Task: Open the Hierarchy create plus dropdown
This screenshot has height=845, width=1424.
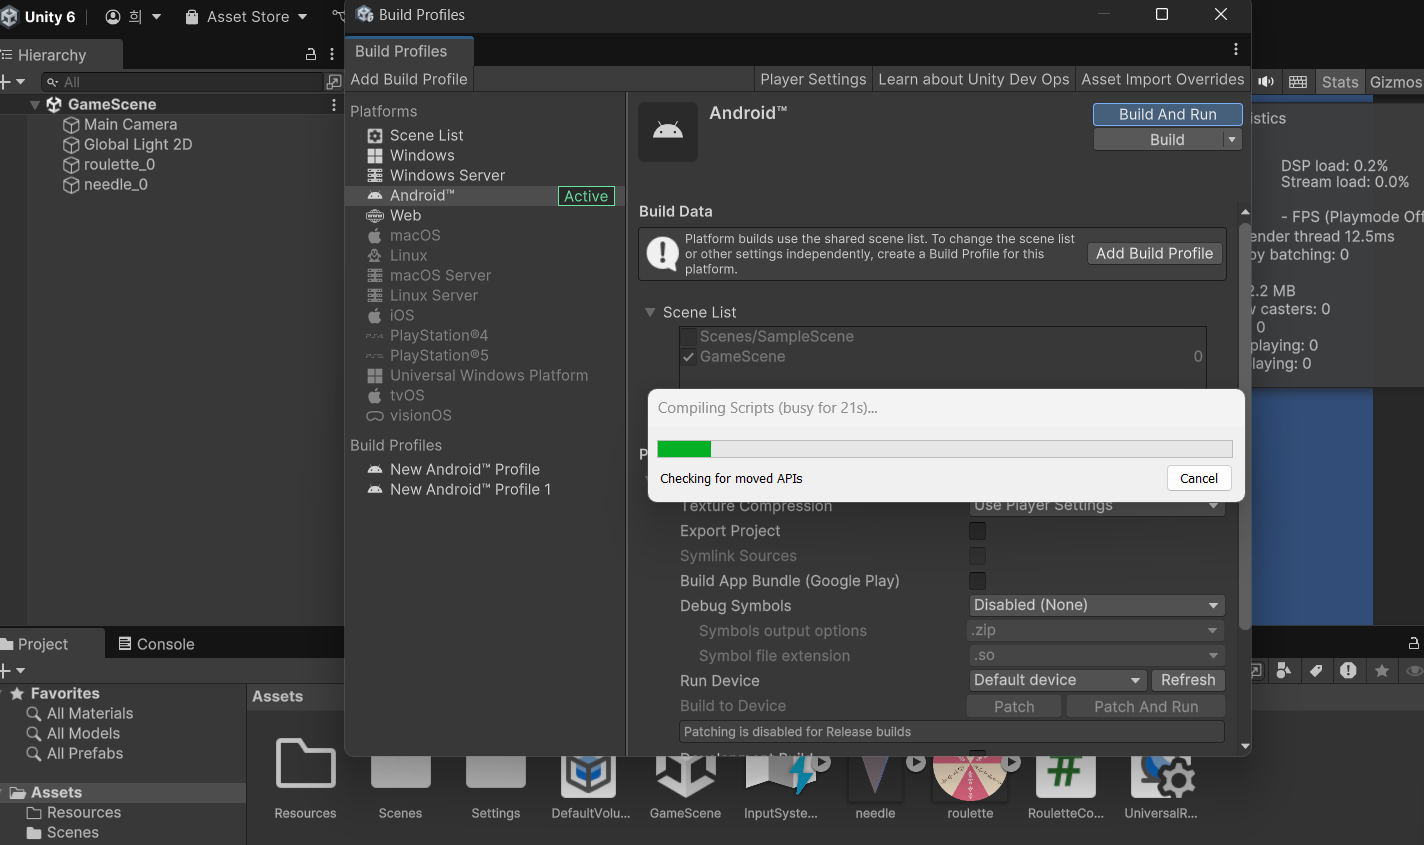Action: (12, 82)
